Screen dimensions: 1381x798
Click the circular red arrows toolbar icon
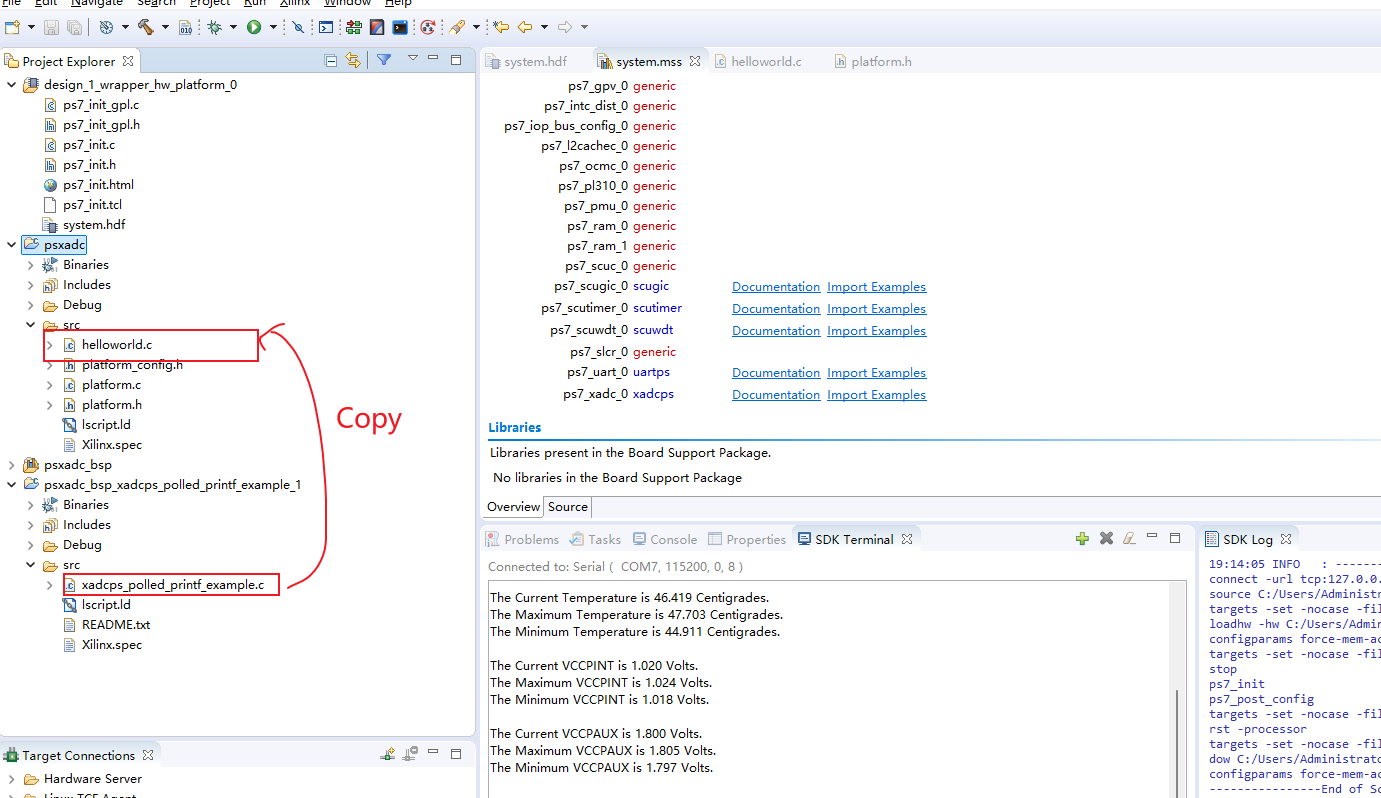[428, 27]
